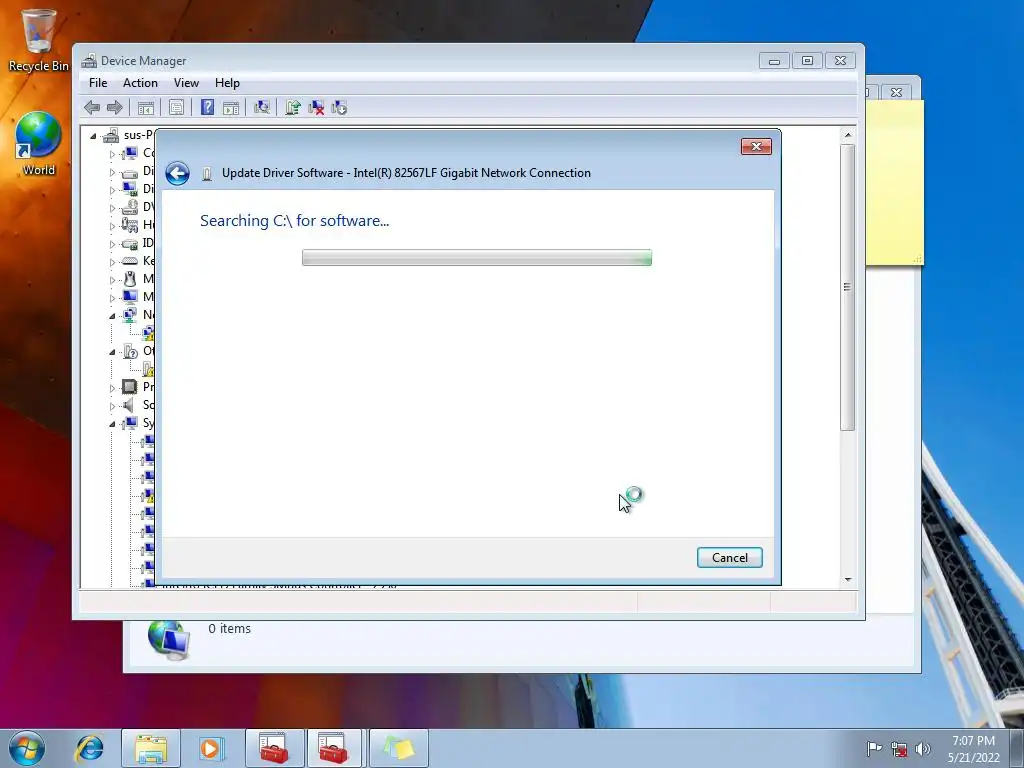Click the Back arrow in Device Manager toolbar

point(92,108)
